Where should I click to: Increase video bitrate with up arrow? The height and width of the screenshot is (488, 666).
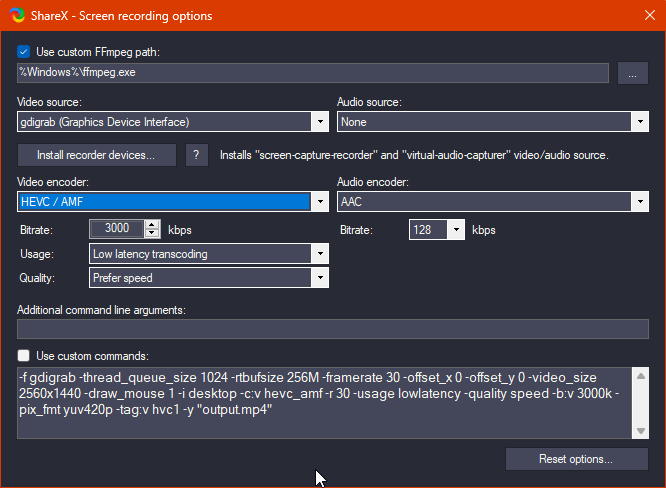tap(152, 225)
